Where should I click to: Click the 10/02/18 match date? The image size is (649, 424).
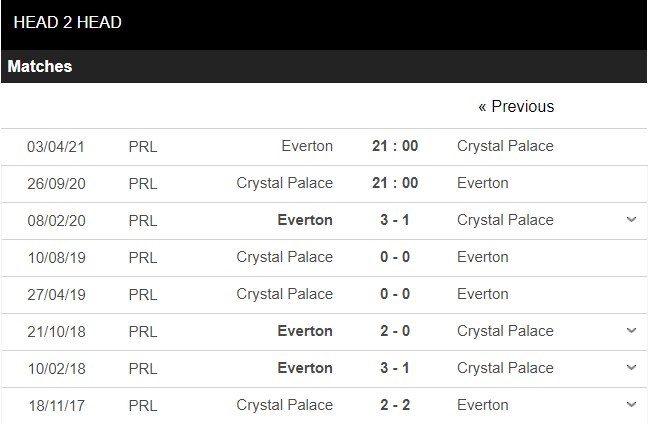point(55,368)
